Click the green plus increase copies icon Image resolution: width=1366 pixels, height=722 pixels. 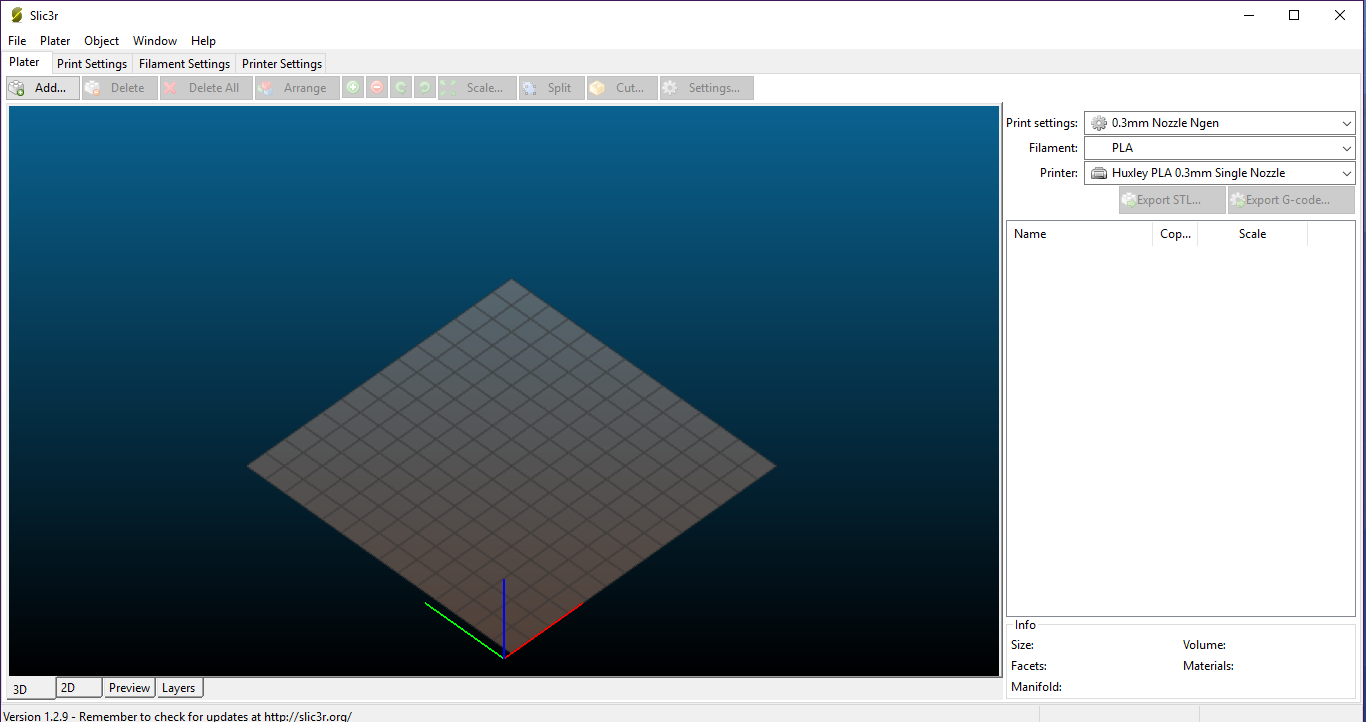[x=353, y=88]
